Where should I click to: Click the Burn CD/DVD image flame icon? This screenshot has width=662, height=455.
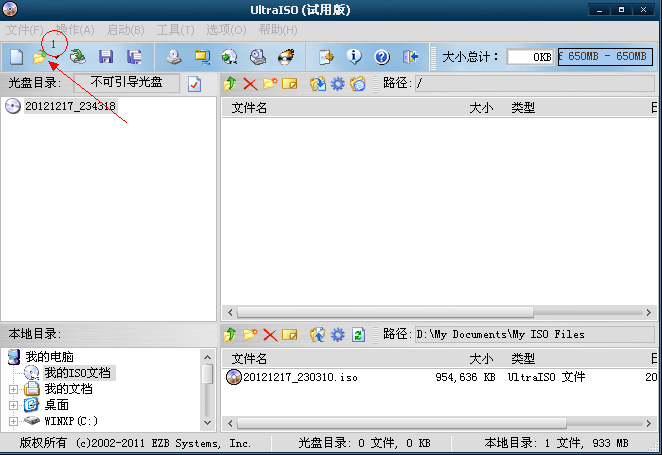pos(286,57)
